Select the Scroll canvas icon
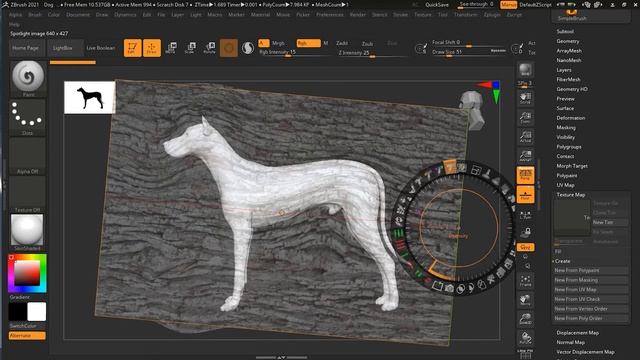 pyautogui.click(x=525, y=98)
